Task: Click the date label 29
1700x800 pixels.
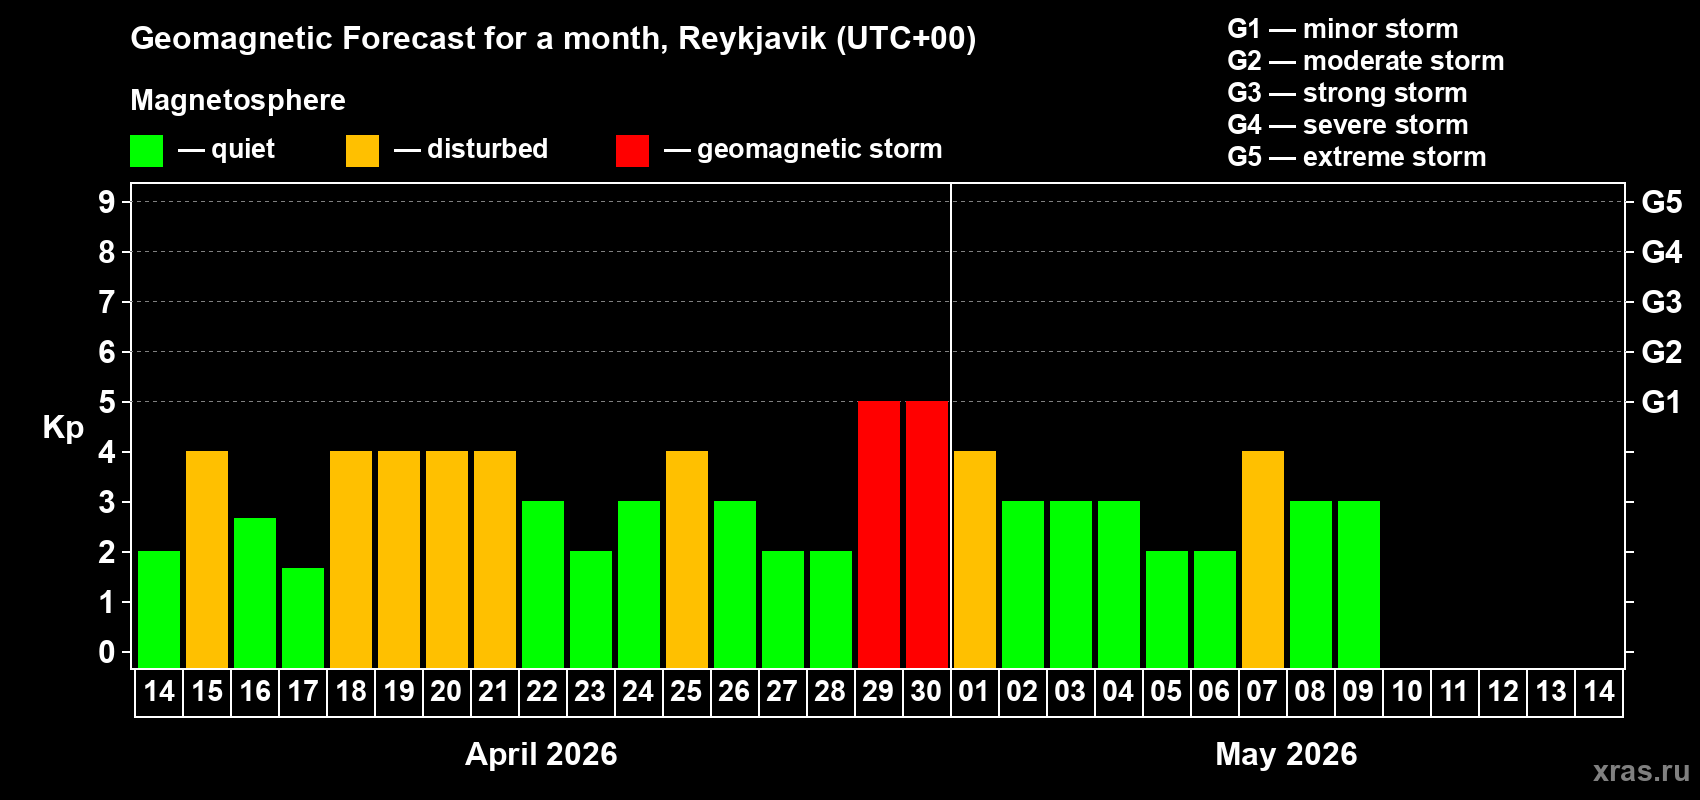Action: [878, 691]
